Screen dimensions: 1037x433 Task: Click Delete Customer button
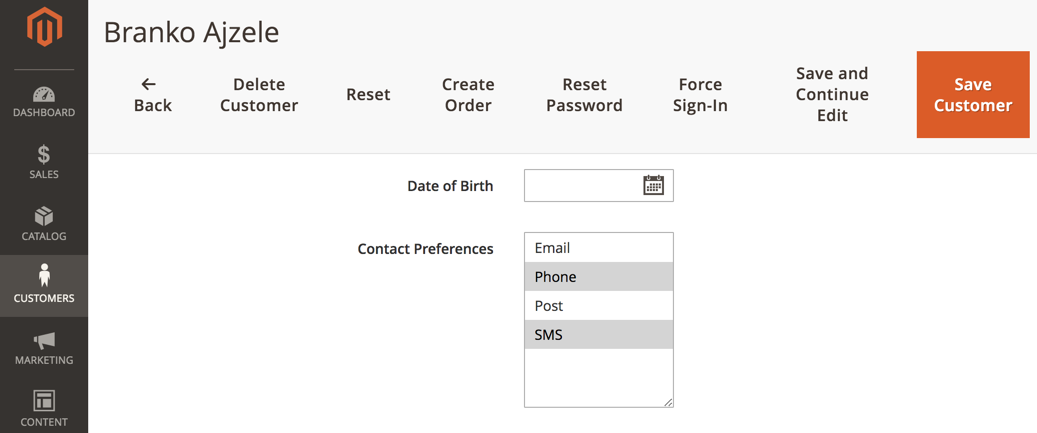pyautogui.click(x=259, y=95)
